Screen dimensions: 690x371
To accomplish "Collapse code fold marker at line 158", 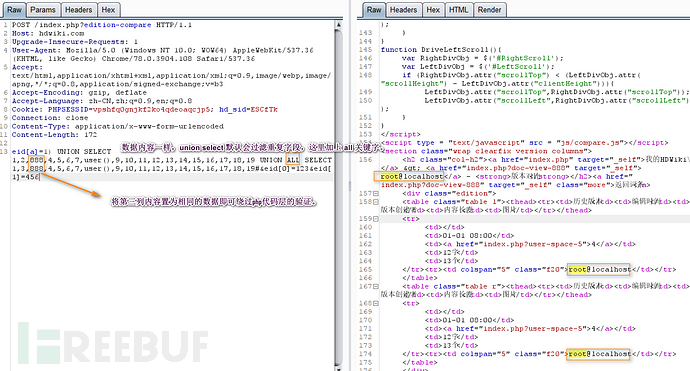I will point(376,202).
